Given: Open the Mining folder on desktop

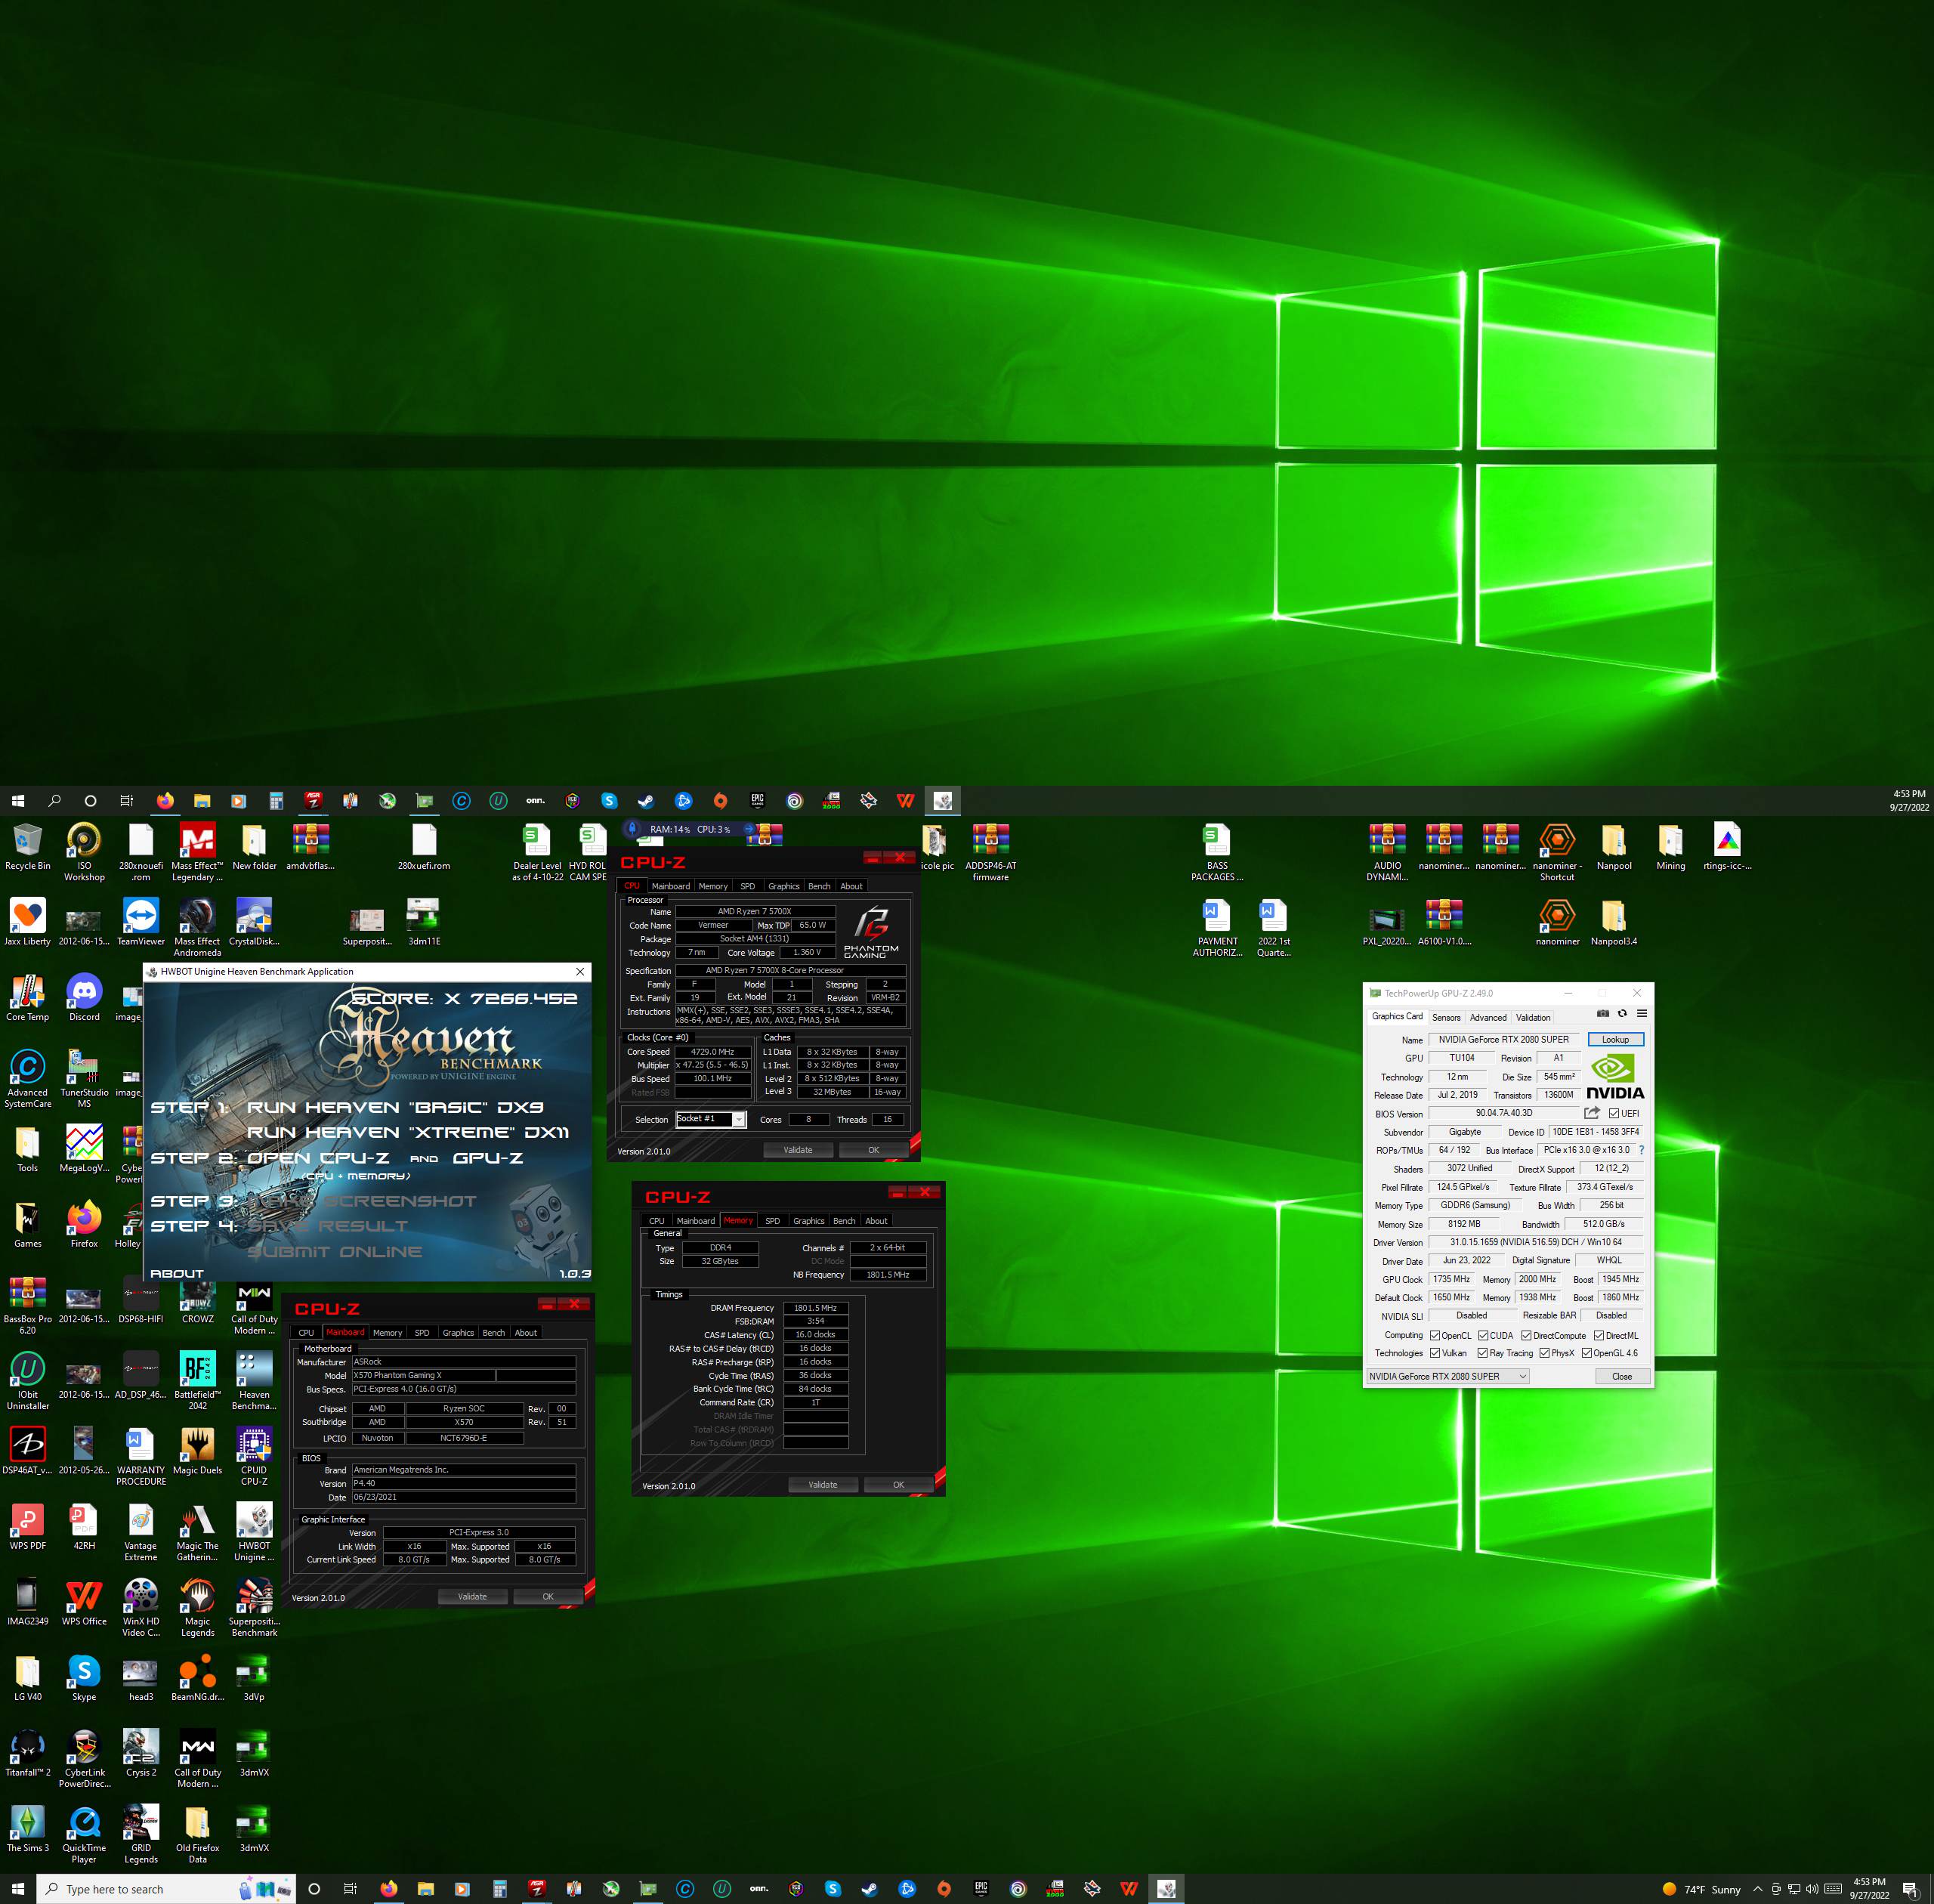Looking at the screenshot, I should pyautogui.click(x=1670, y=846).
